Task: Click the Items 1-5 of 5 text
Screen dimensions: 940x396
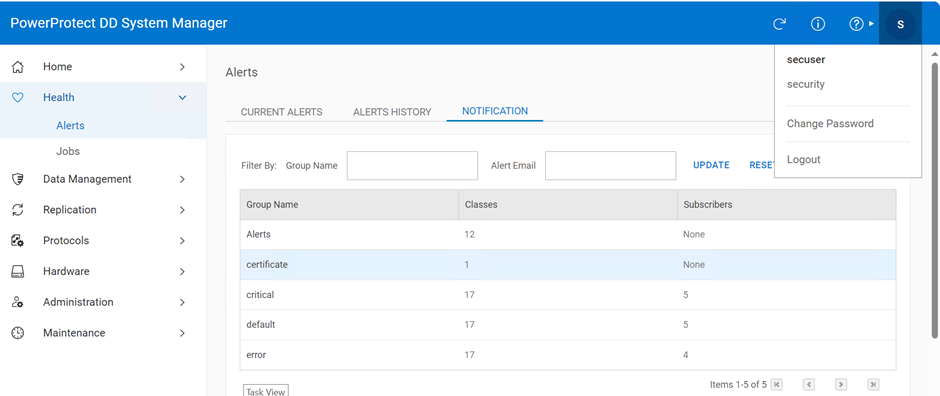Action: (738, 384)
